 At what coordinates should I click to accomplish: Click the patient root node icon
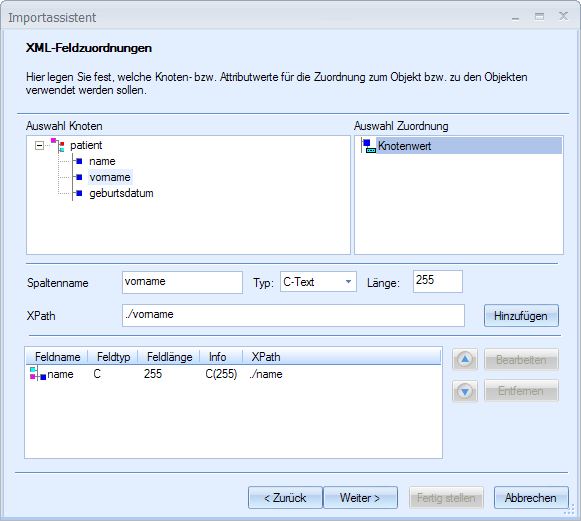(58, 145)
